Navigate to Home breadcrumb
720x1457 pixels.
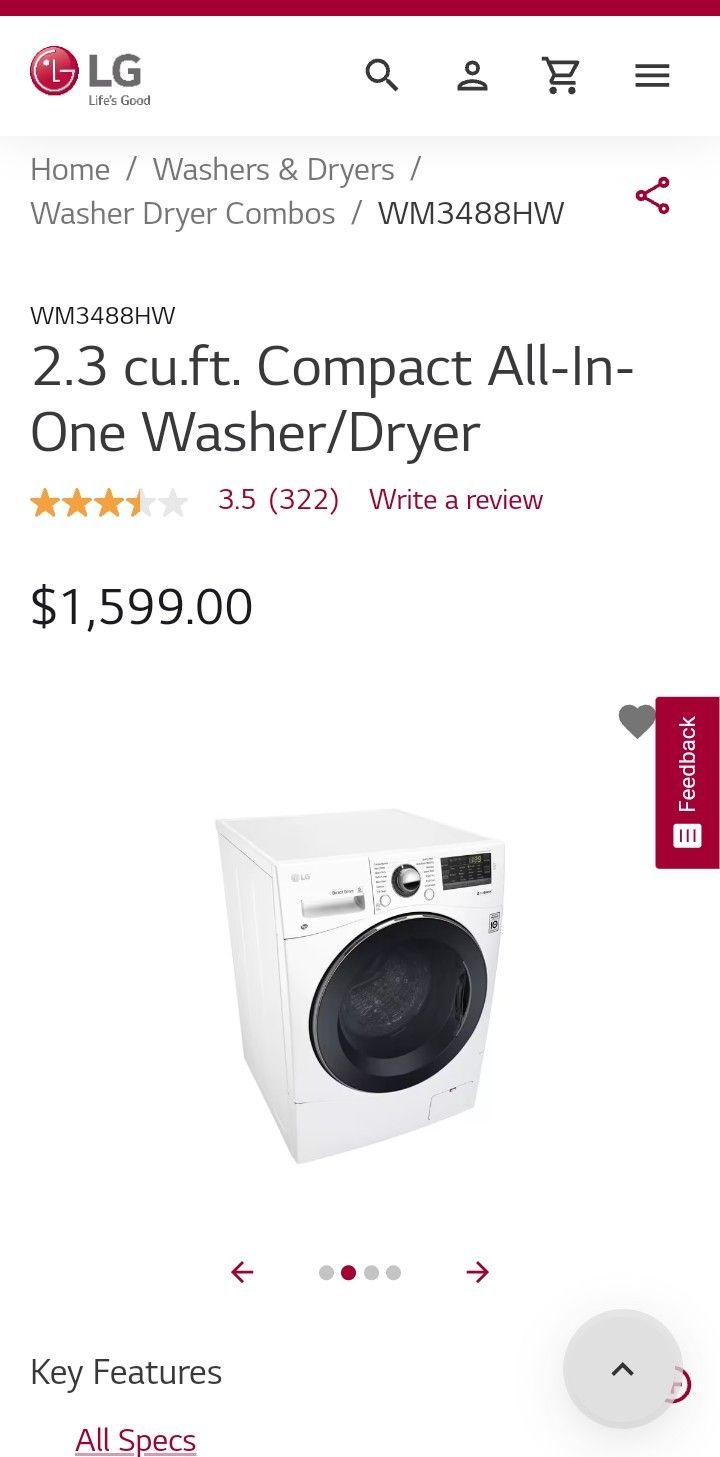click(x=70, y=169)
